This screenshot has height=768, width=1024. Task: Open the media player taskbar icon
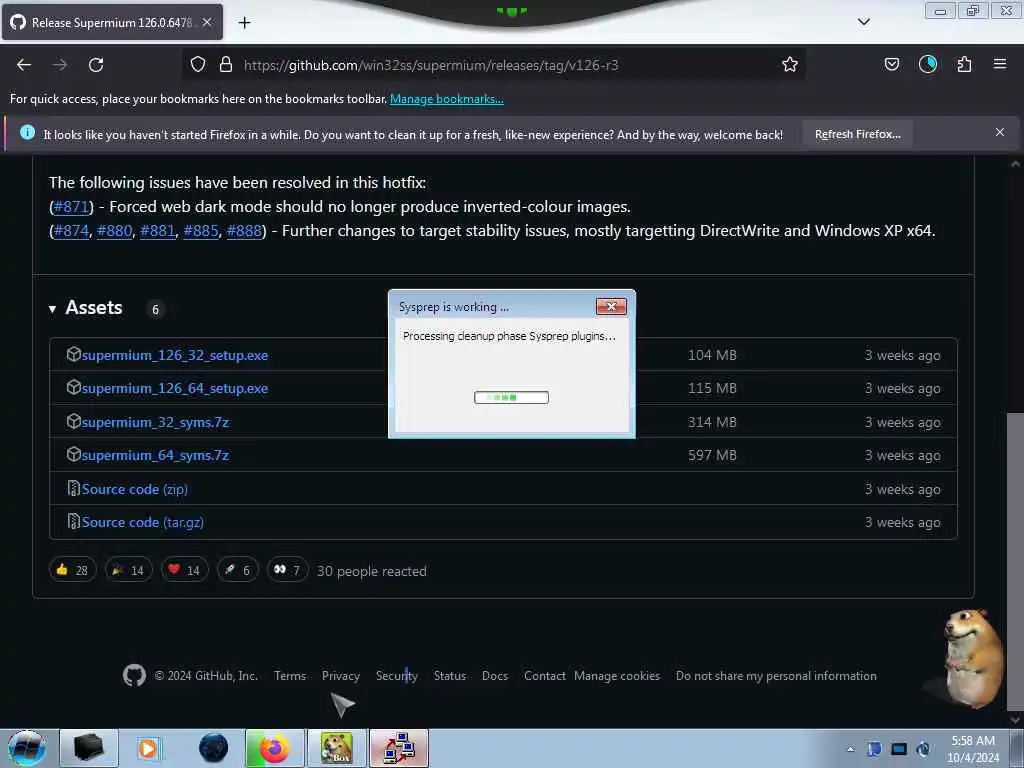(148, 748)
